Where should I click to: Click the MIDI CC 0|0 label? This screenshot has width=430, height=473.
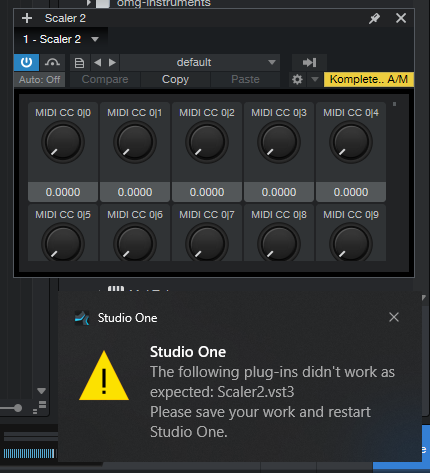(x=63, y=113)
